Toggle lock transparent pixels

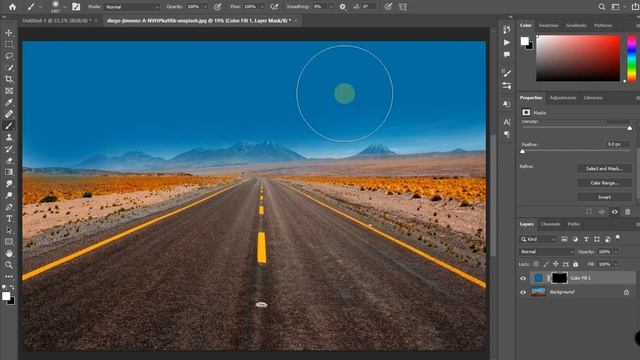(x=536, y=264)
